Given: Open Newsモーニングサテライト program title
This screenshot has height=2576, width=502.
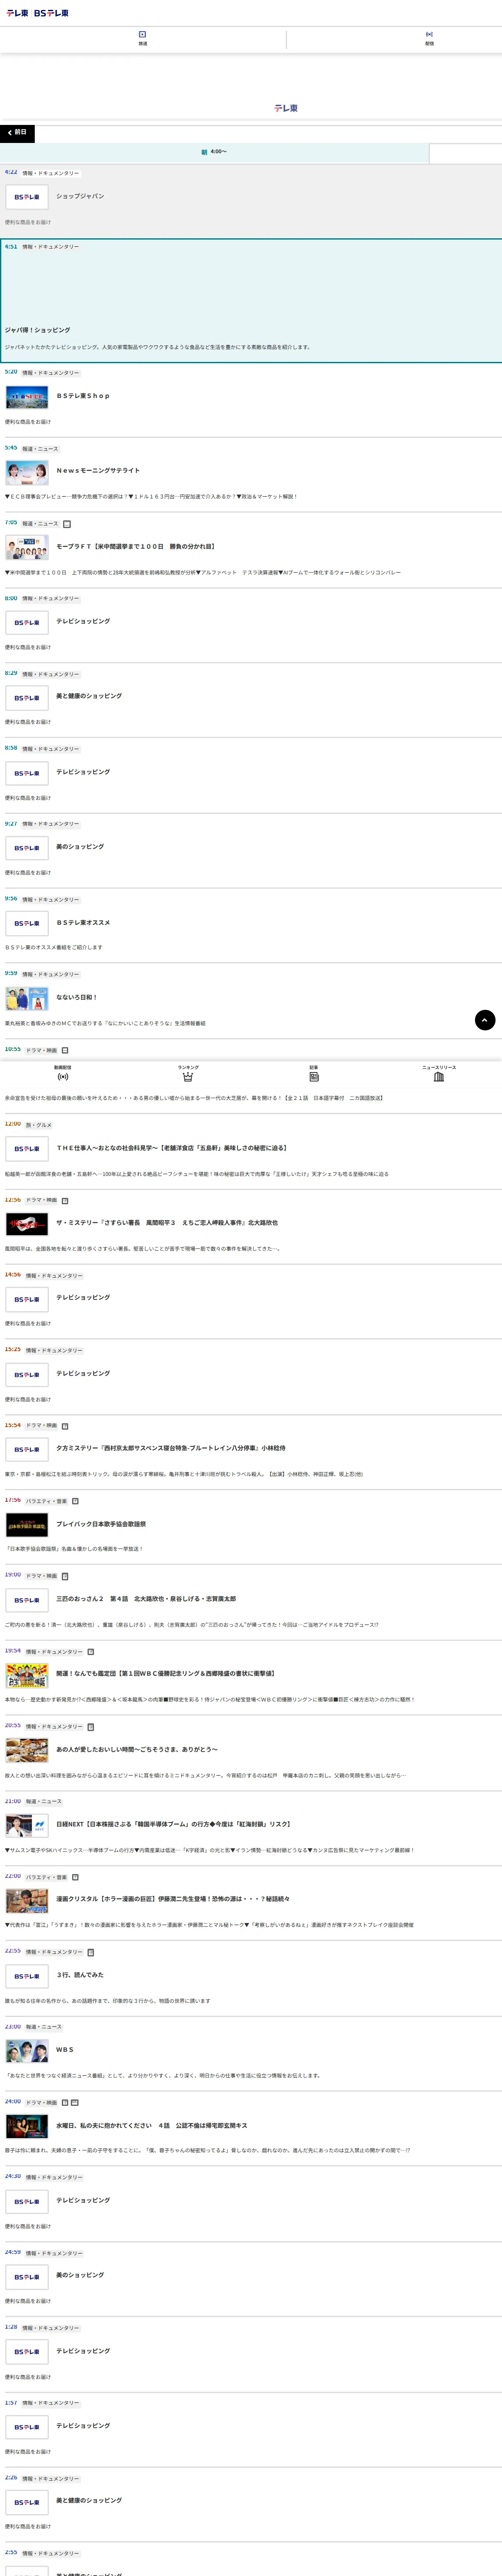Looking at the screenshot, I should pyautogui.click(x=98, y=471).
